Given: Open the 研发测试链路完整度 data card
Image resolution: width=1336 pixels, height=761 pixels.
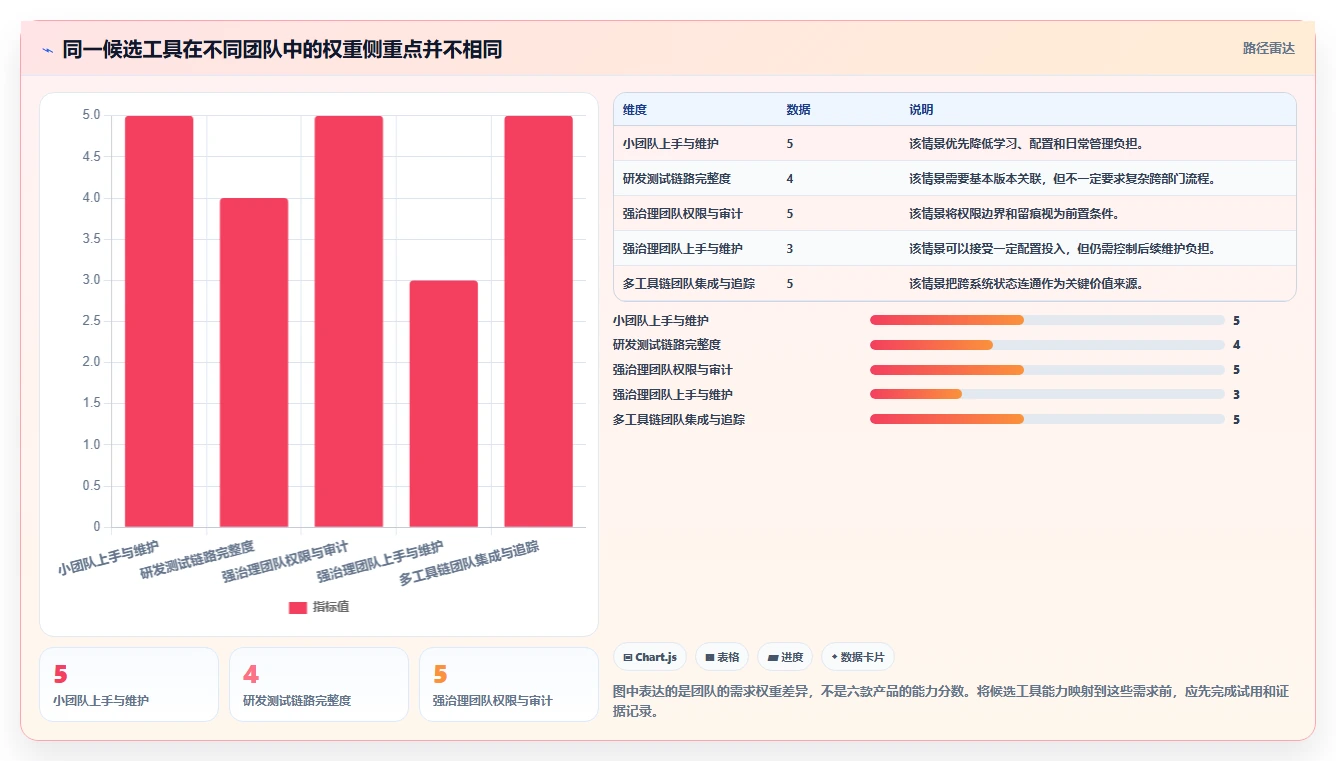Looking at the screenshot, I should pyautogui.click(x=319, y=684).
